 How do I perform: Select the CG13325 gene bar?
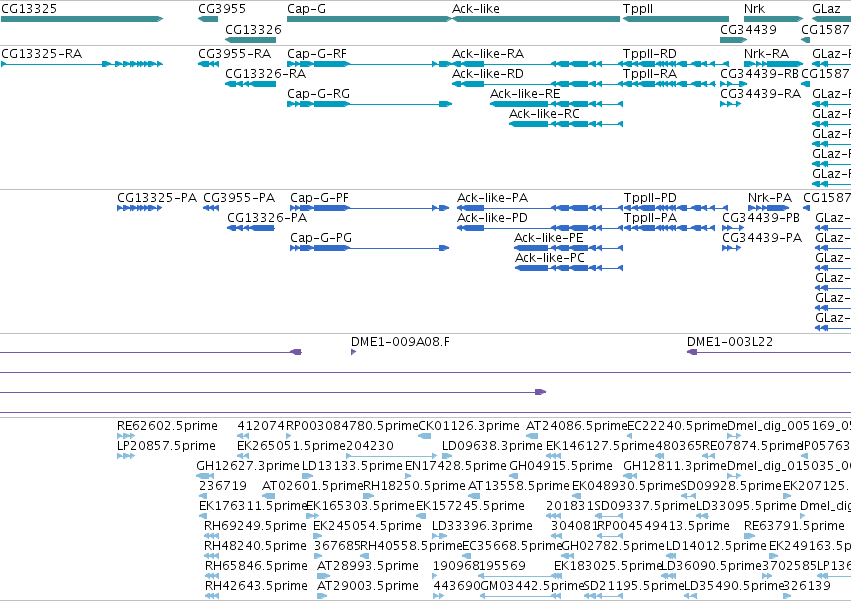(81, 19)
